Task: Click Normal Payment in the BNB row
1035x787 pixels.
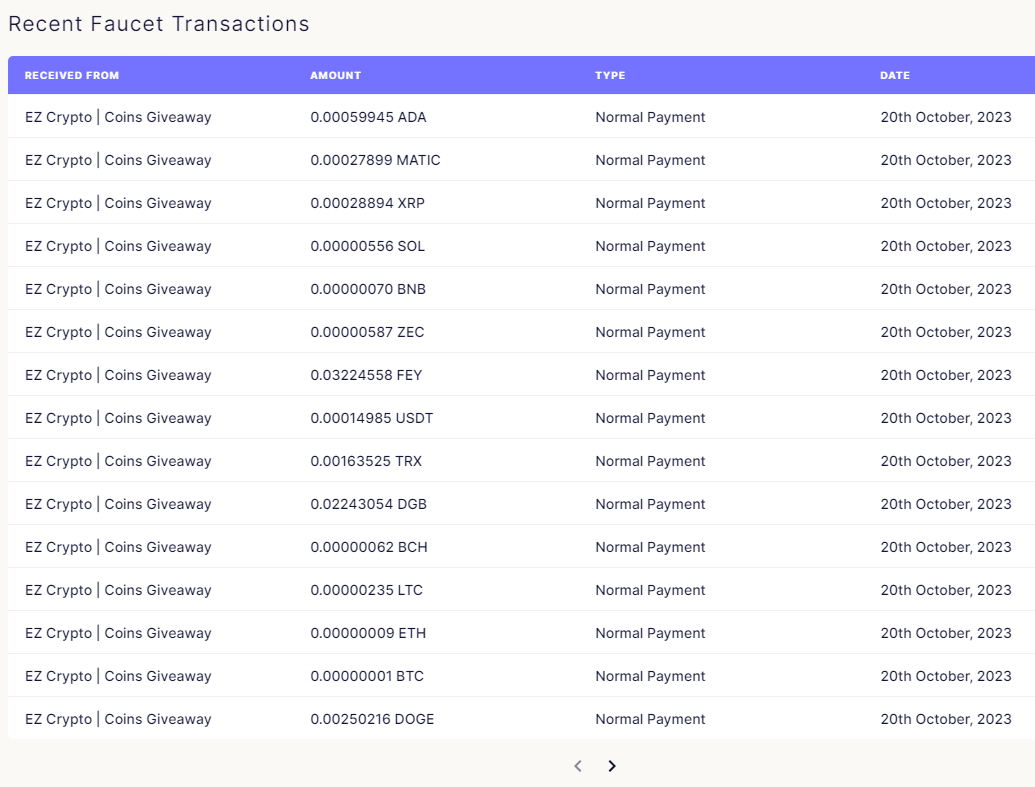Action: pos(650,289)
